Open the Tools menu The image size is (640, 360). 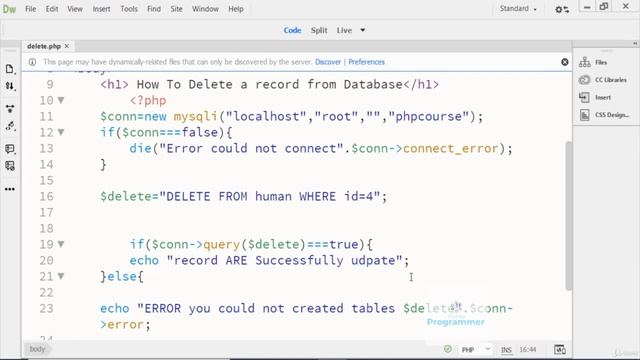[129, 9]
